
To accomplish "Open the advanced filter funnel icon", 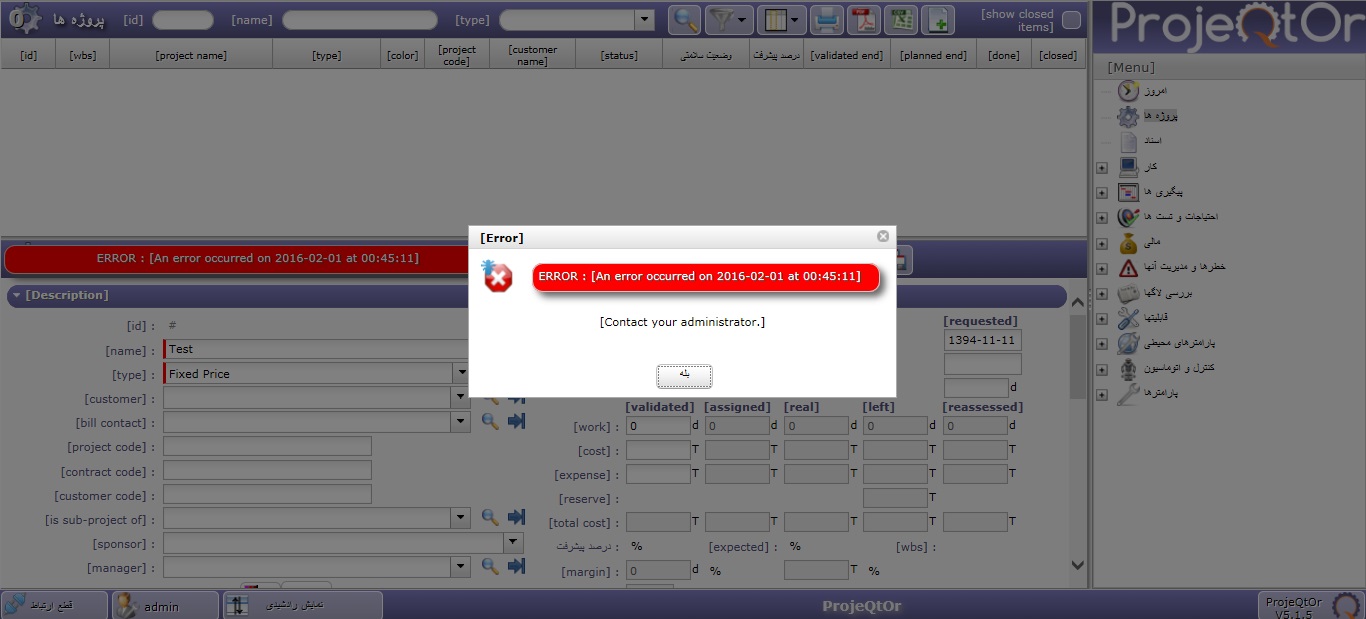I will [x=731, y=20].
